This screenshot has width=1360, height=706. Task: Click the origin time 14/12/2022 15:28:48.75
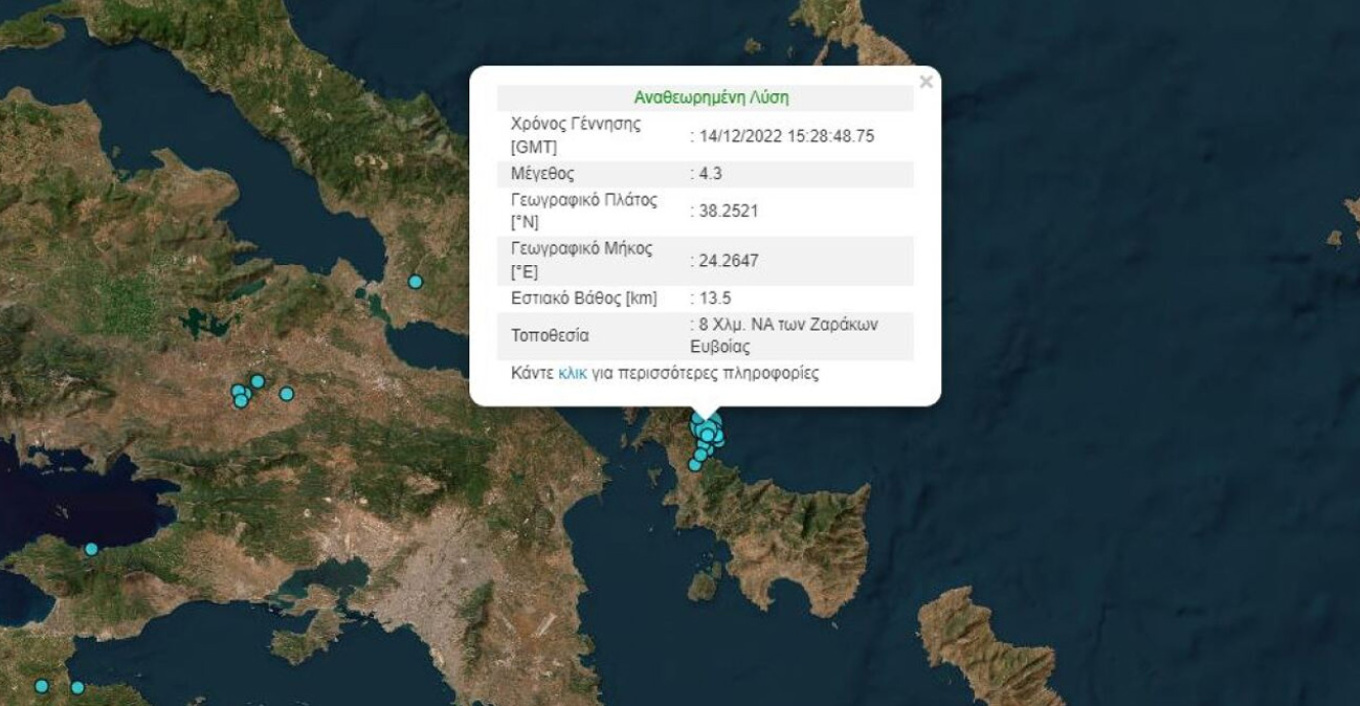(785, 136)
